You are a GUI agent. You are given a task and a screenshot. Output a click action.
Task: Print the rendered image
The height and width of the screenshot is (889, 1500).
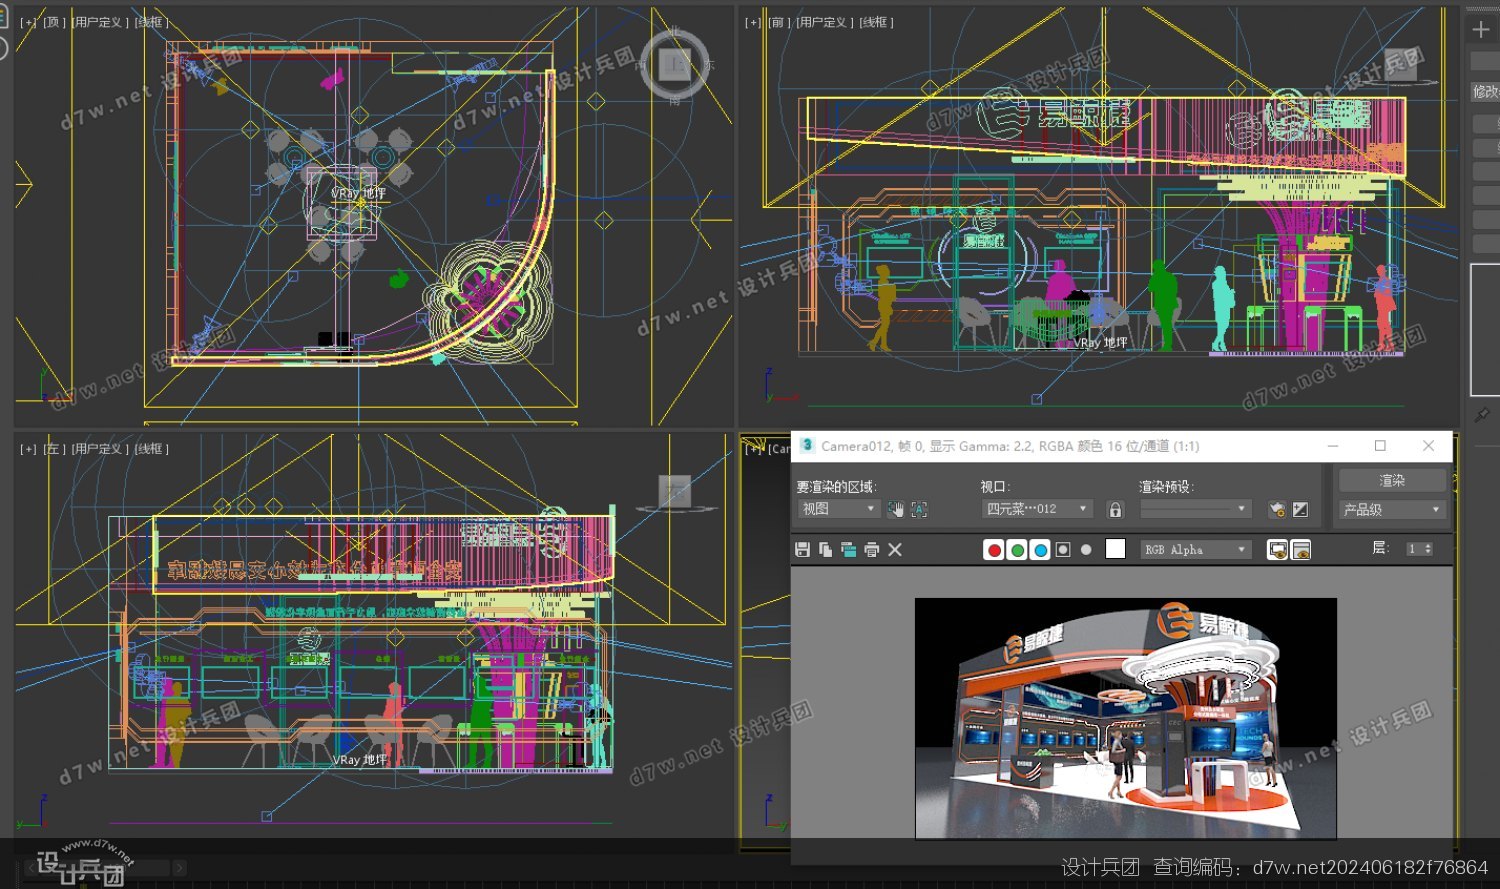coord(871,549)
